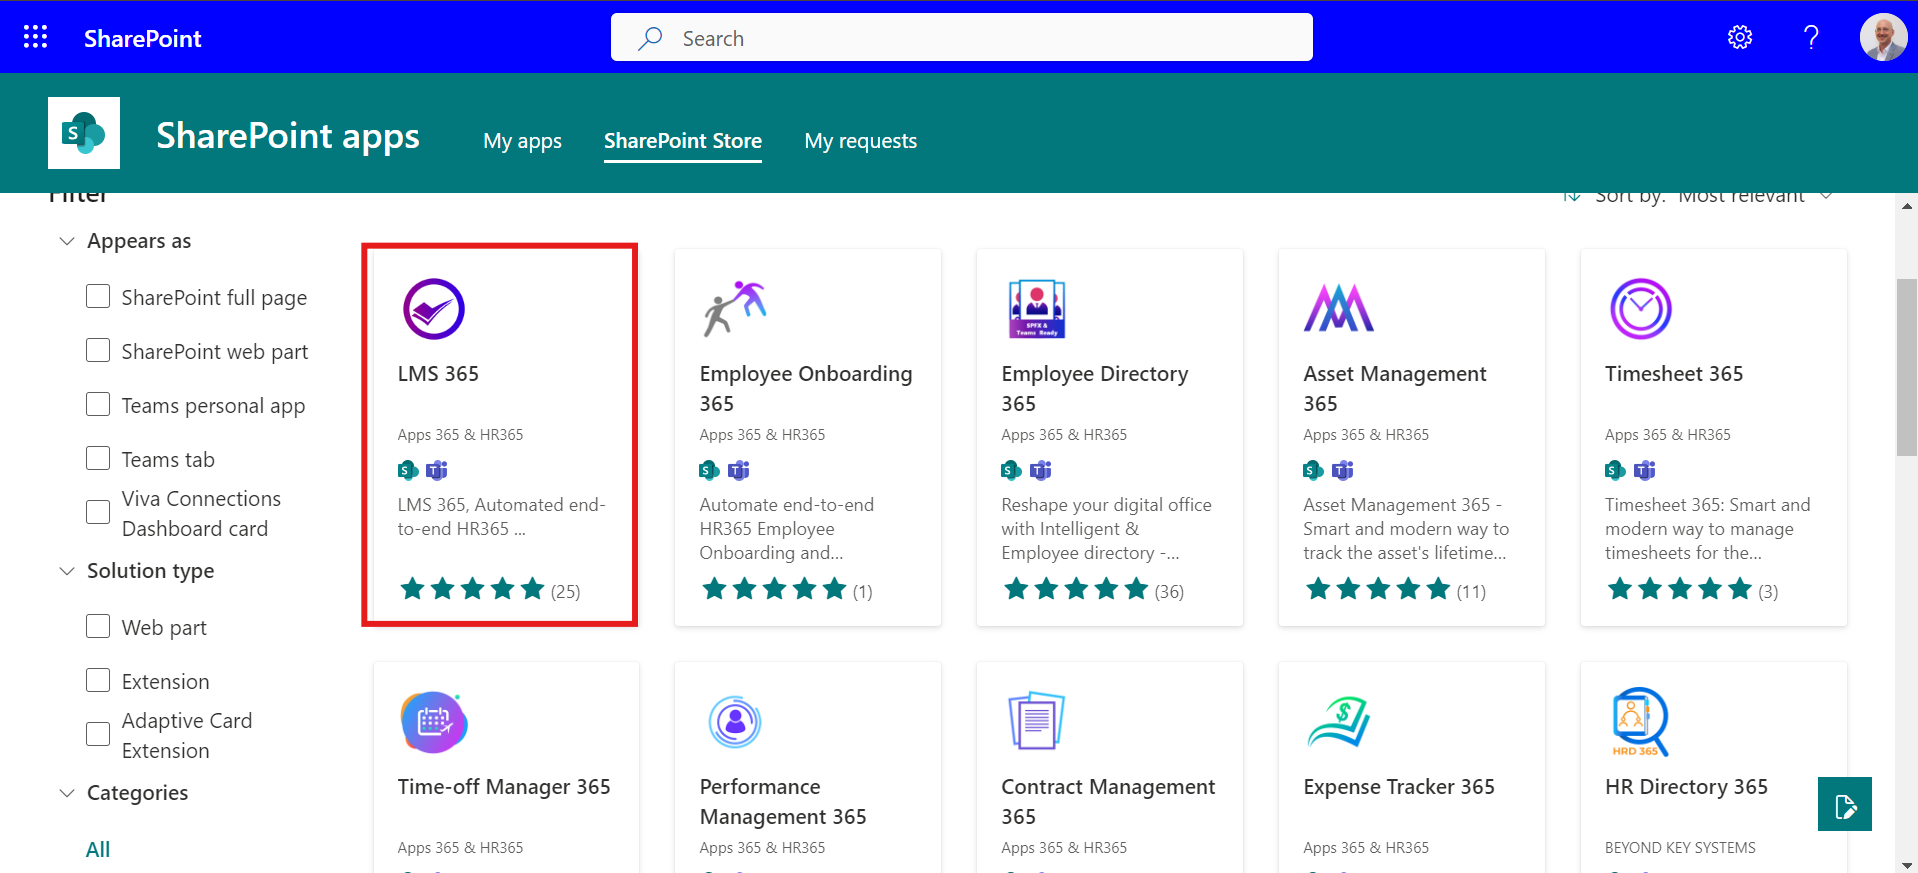Click the scrollbar down arrow

click(1907, 864)
